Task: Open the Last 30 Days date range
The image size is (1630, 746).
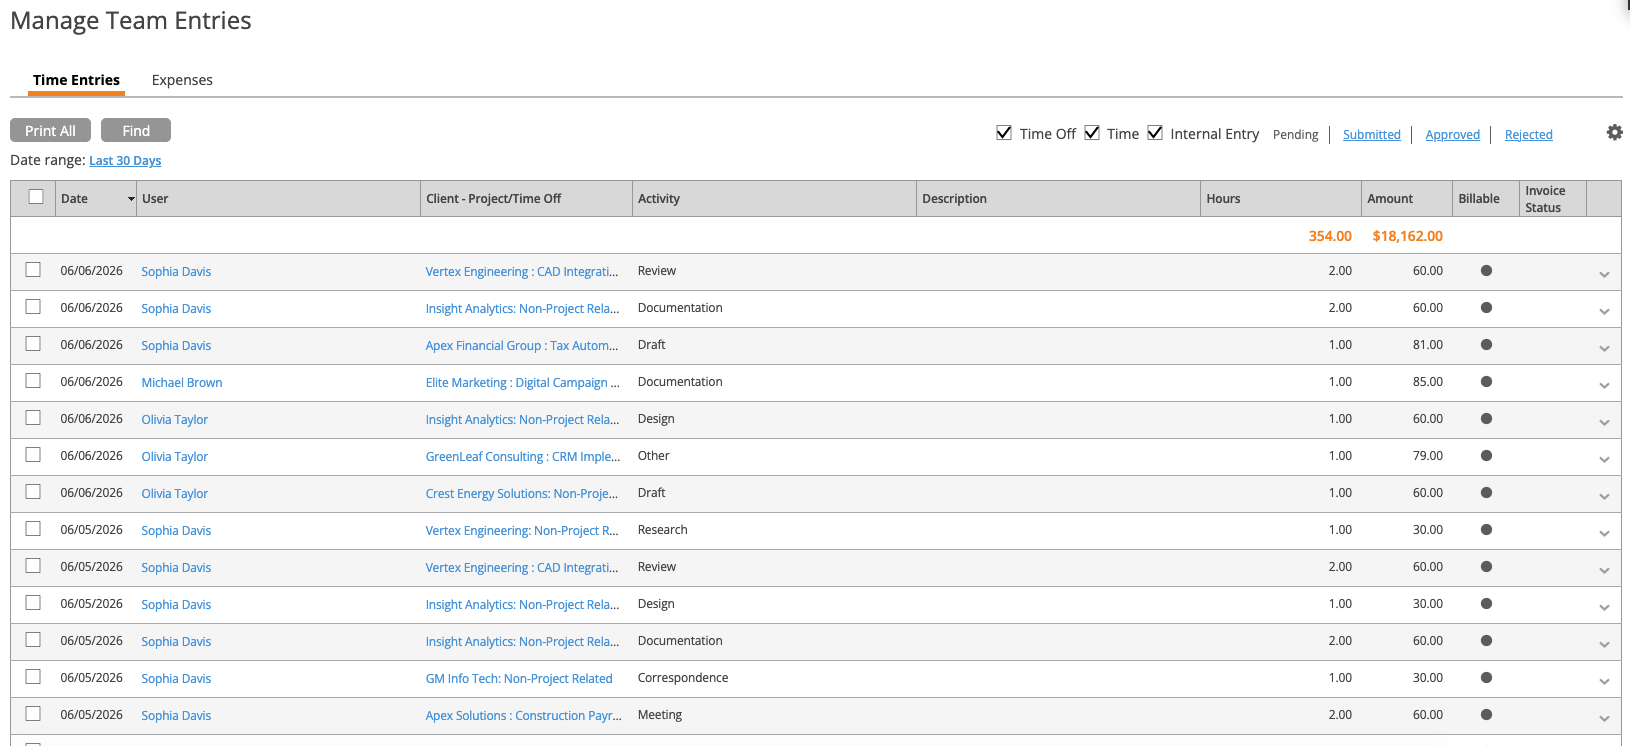Action: [125, 161]
